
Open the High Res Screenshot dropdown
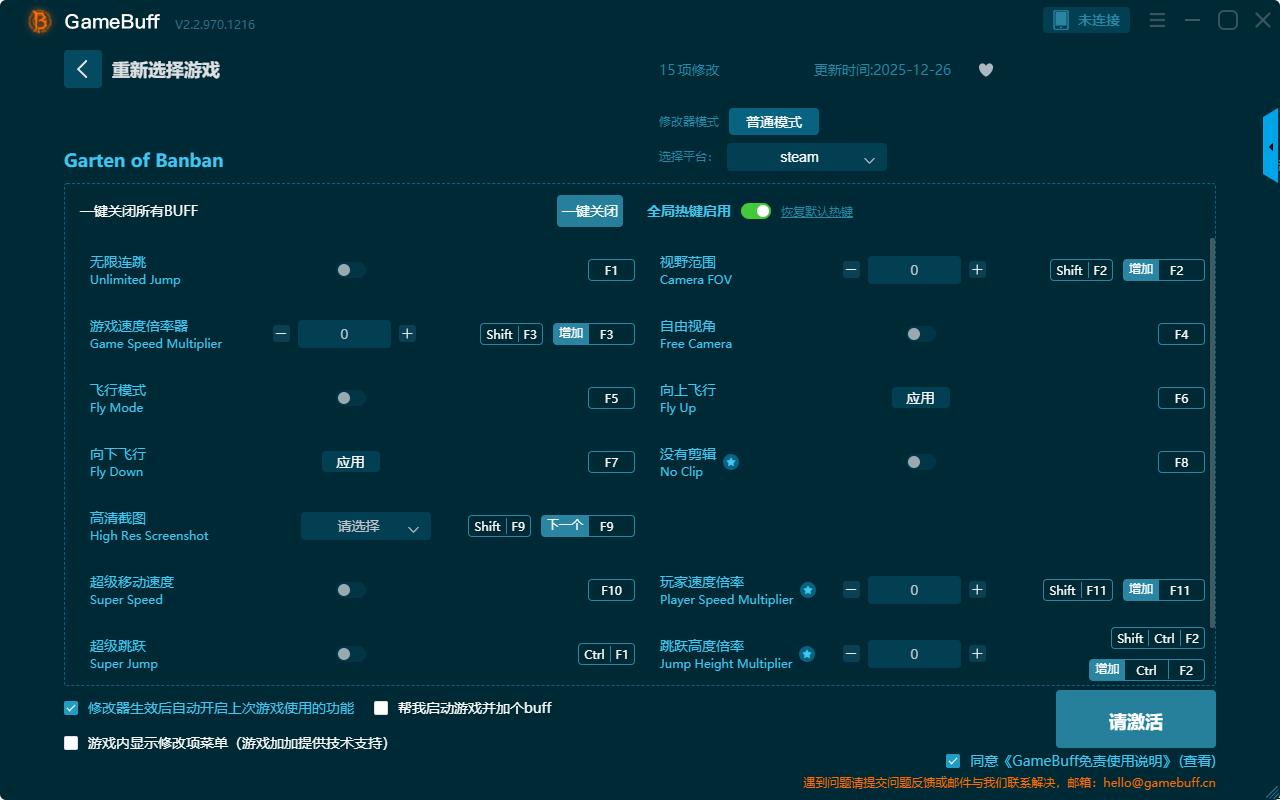365,526
